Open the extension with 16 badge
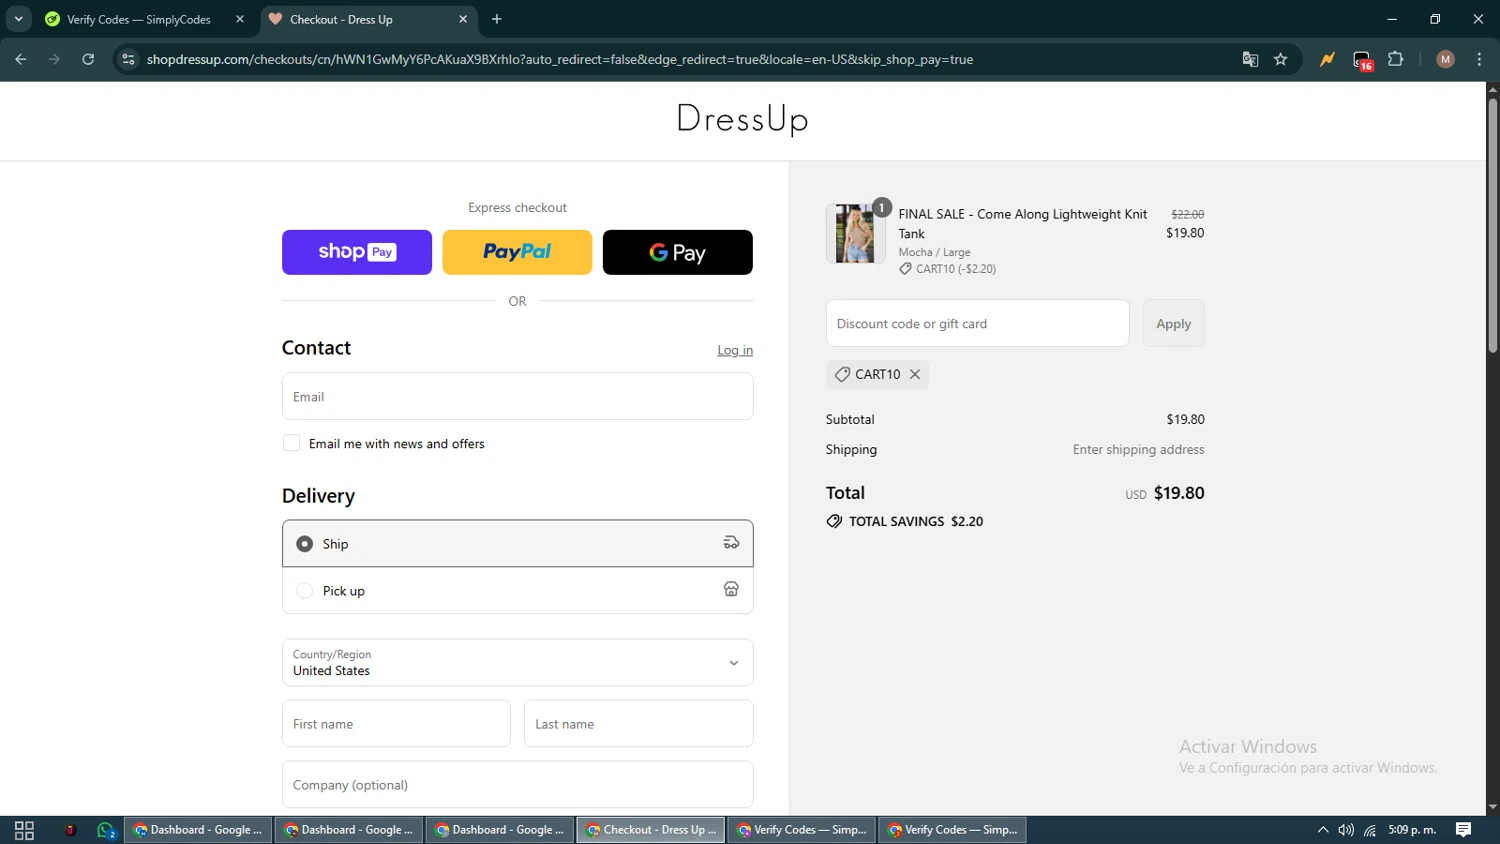 coord(1363,60)
